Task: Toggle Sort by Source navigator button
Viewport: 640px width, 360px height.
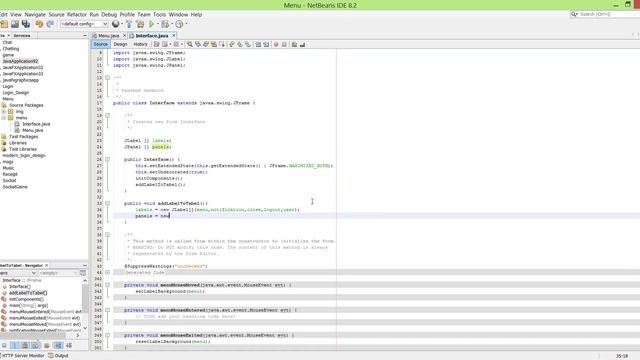Action: 69,345
